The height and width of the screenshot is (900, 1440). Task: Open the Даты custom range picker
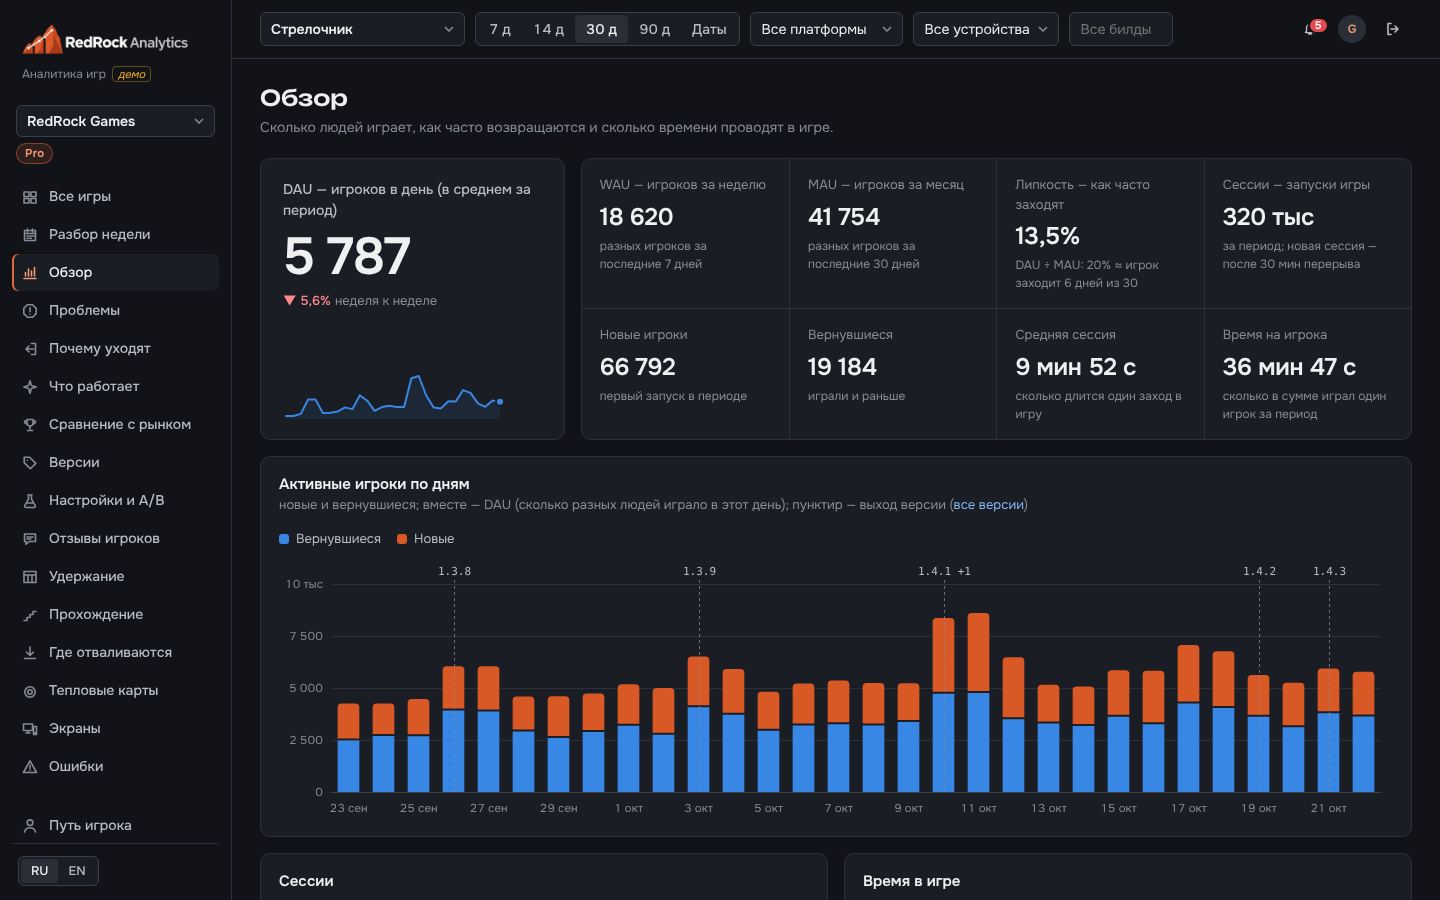709,29
